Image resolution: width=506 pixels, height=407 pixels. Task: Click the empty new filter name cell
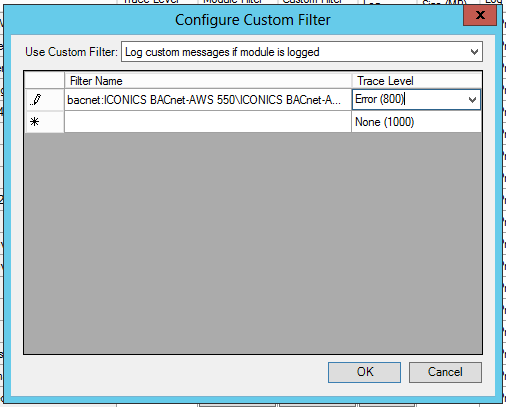tap(208, 122)
